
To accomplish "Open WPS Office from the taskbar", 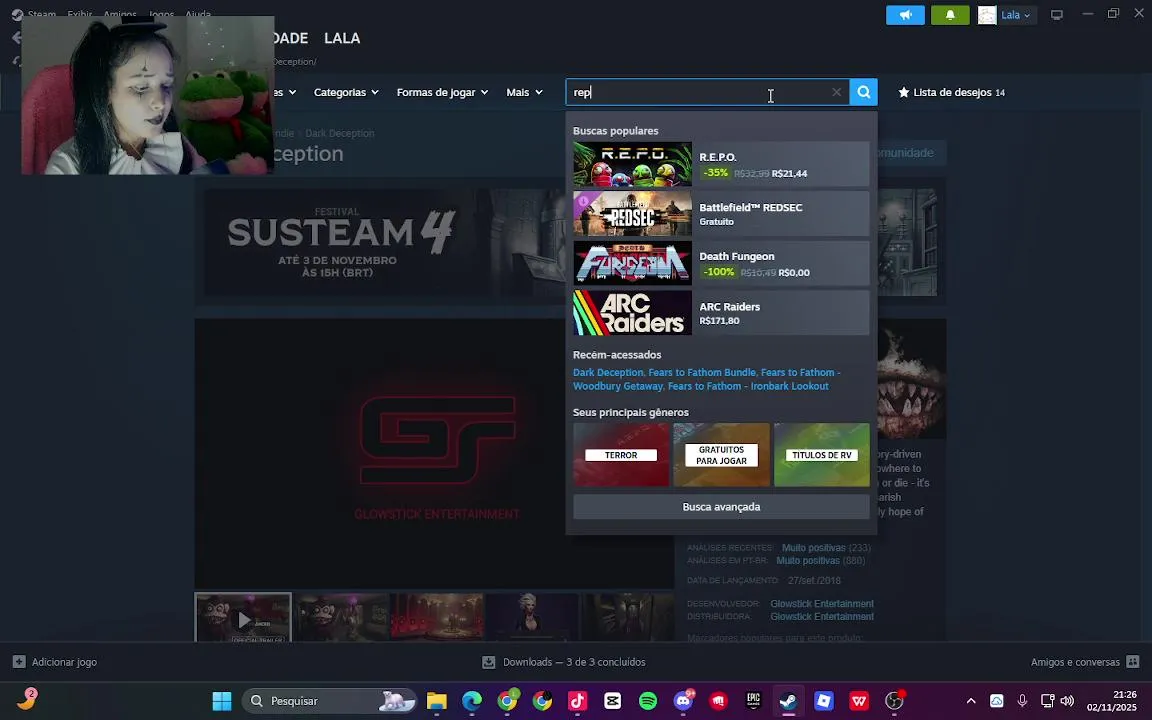I will coord(859,701).
